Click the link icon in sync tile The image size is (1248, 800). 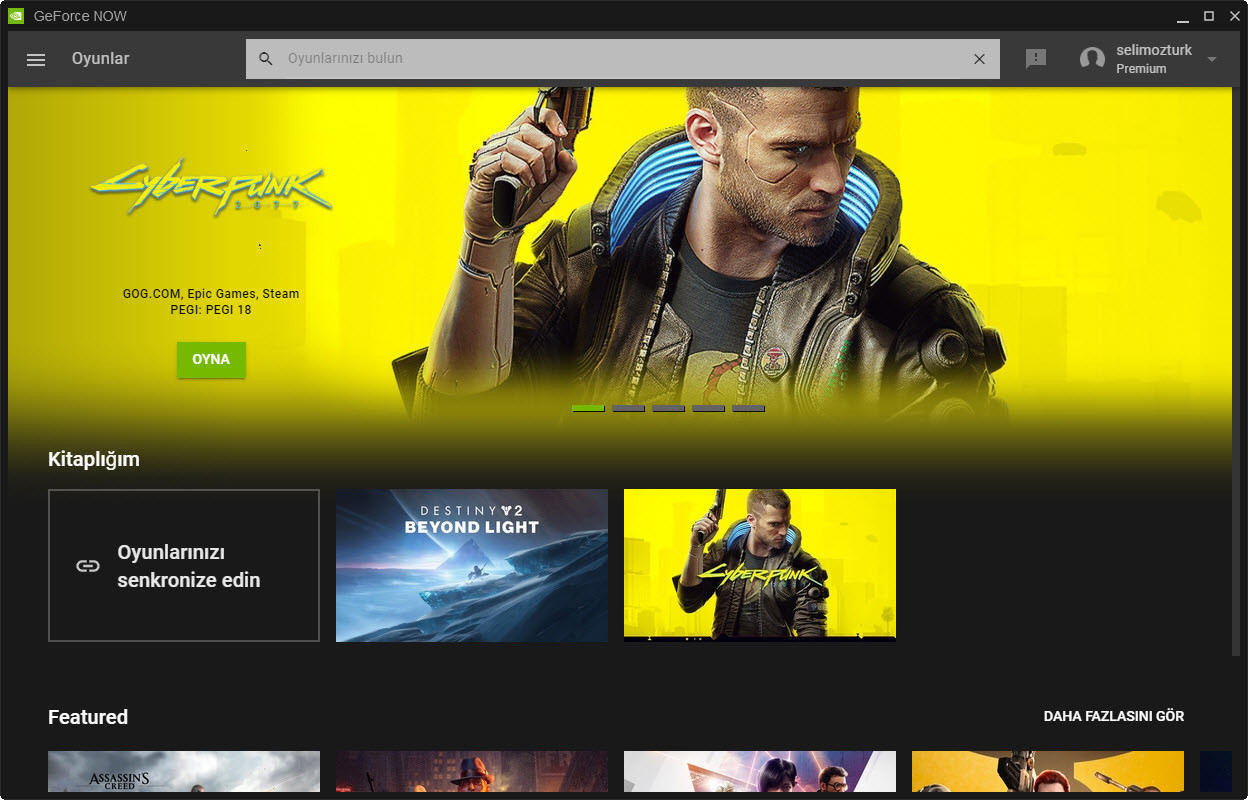(x=88, y=566)
